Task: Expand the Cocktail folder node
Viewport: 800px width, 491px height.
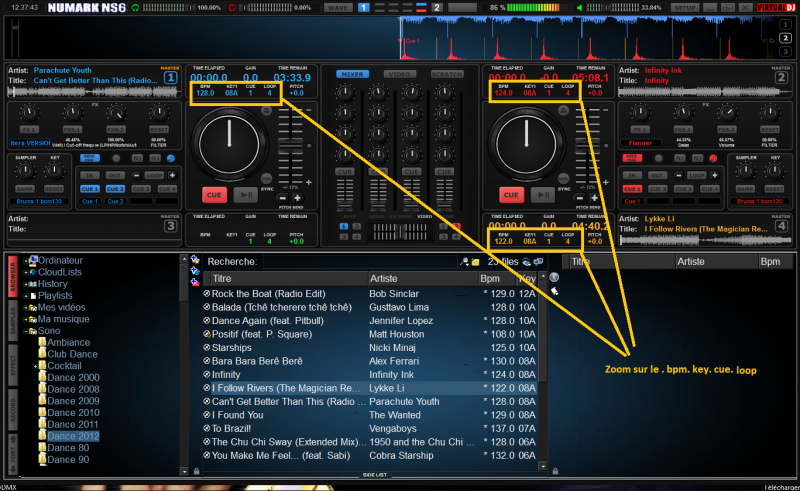Action: (x=35, y=366)
